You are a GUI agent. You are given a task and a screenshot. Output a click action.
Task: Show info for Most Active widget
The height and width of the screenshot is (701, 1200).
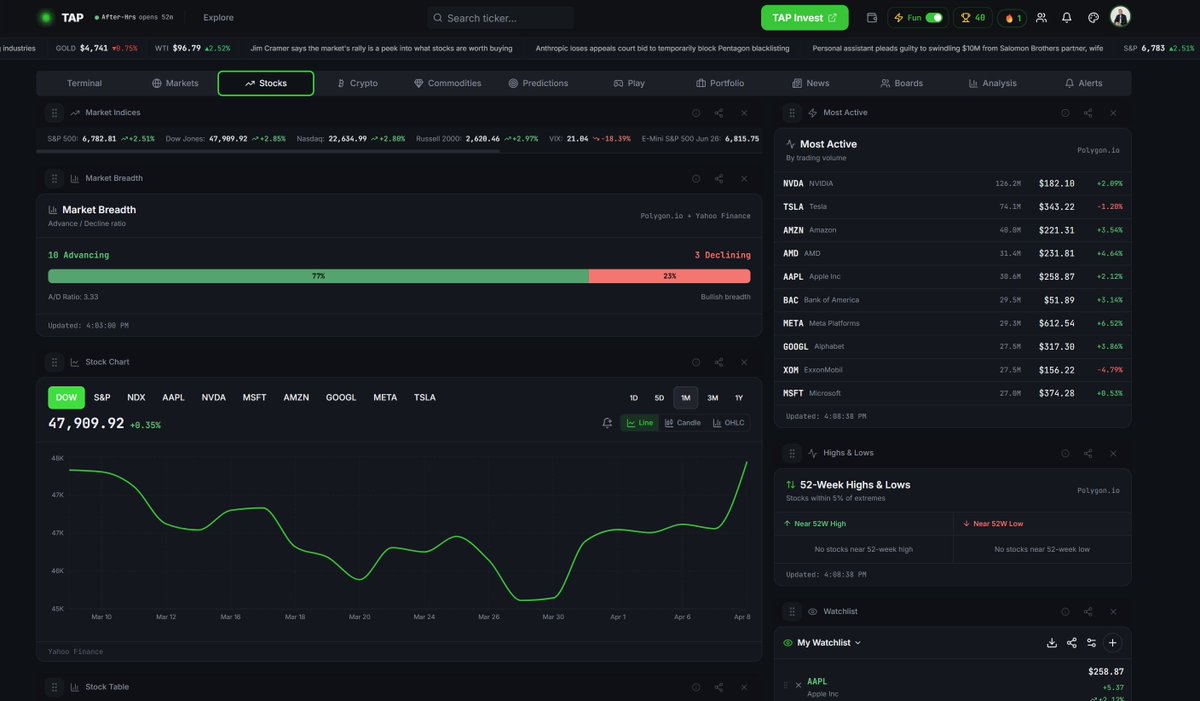click(x=1065, y=113)
